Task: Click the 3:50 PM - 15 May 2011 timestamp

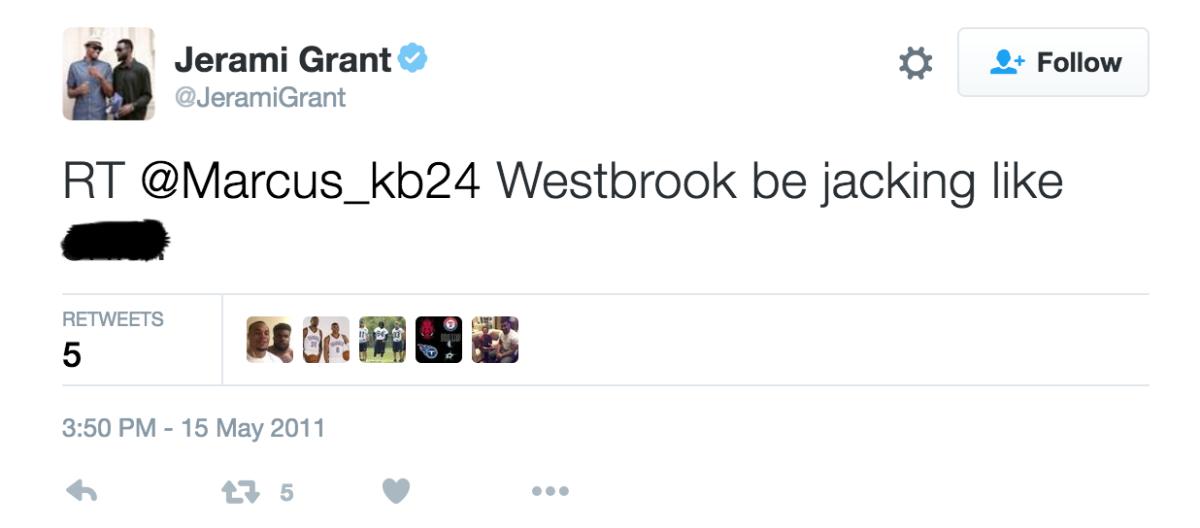Action: (x=194, y=428)
